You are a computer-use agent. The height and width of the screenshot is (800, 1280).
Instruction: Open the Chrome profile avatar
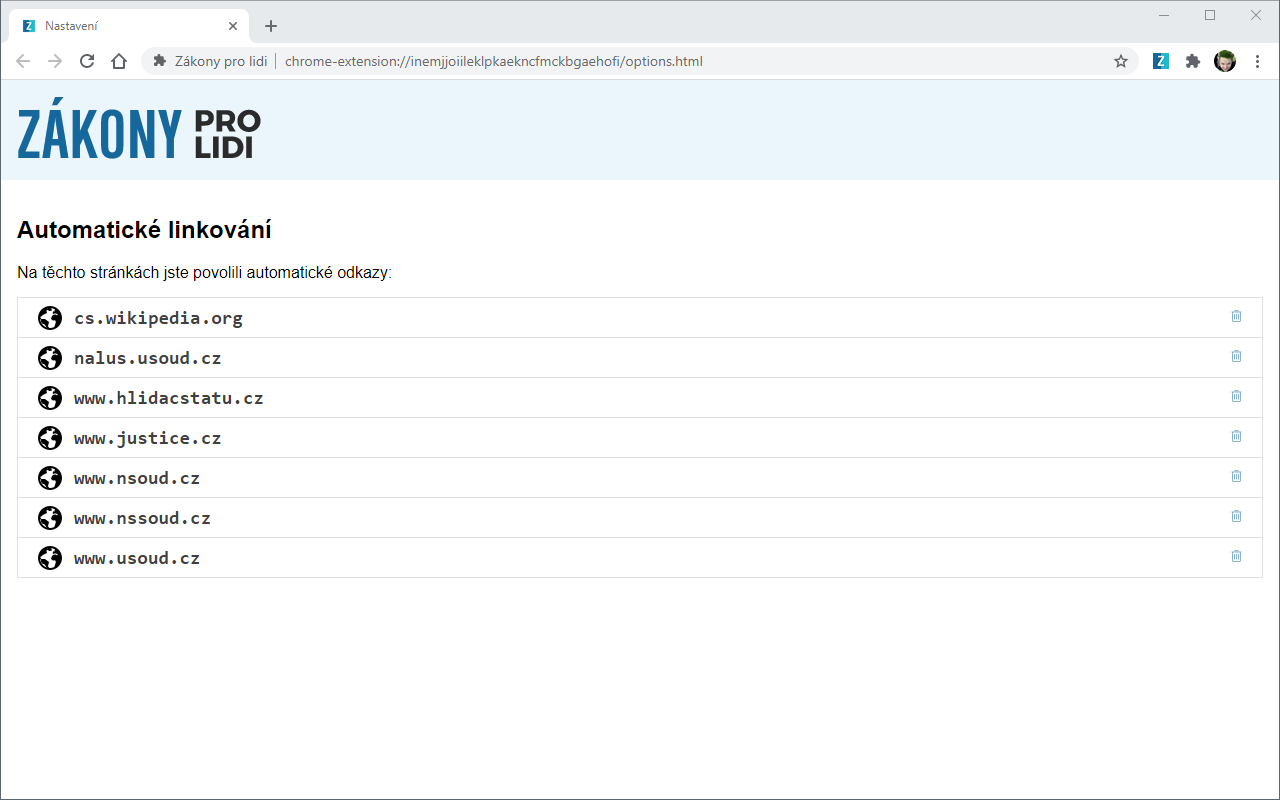(1225, 61)
